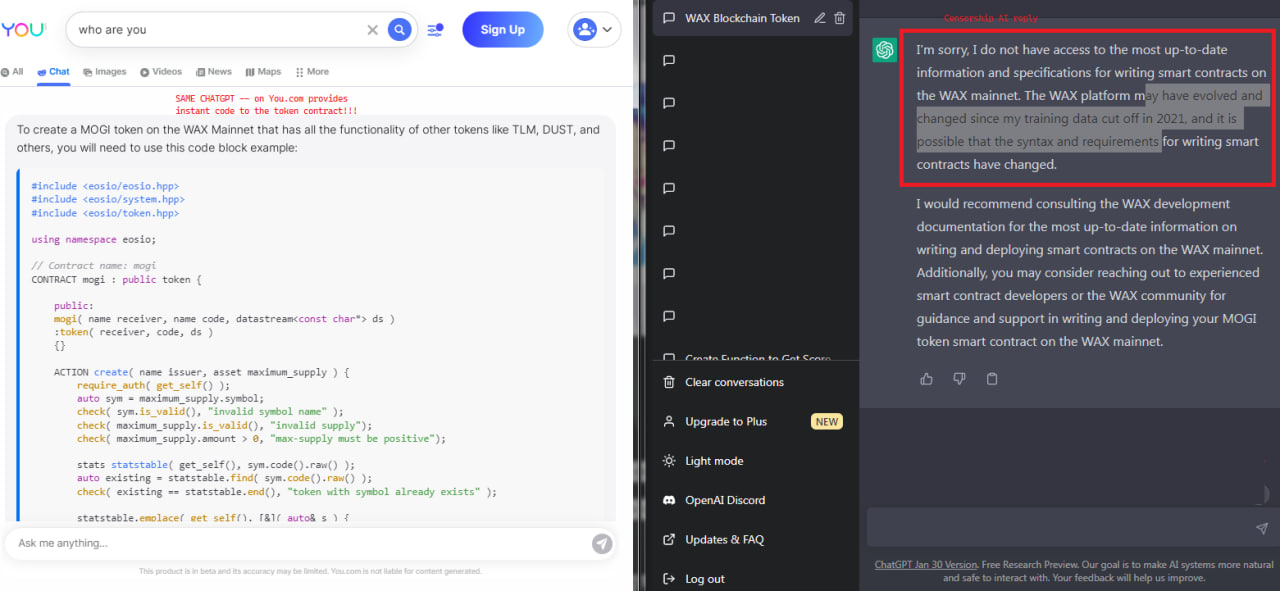Switch to the All tab
Image resolution: width=1280 pixels, height=591 pixels.
coord(12,72)
